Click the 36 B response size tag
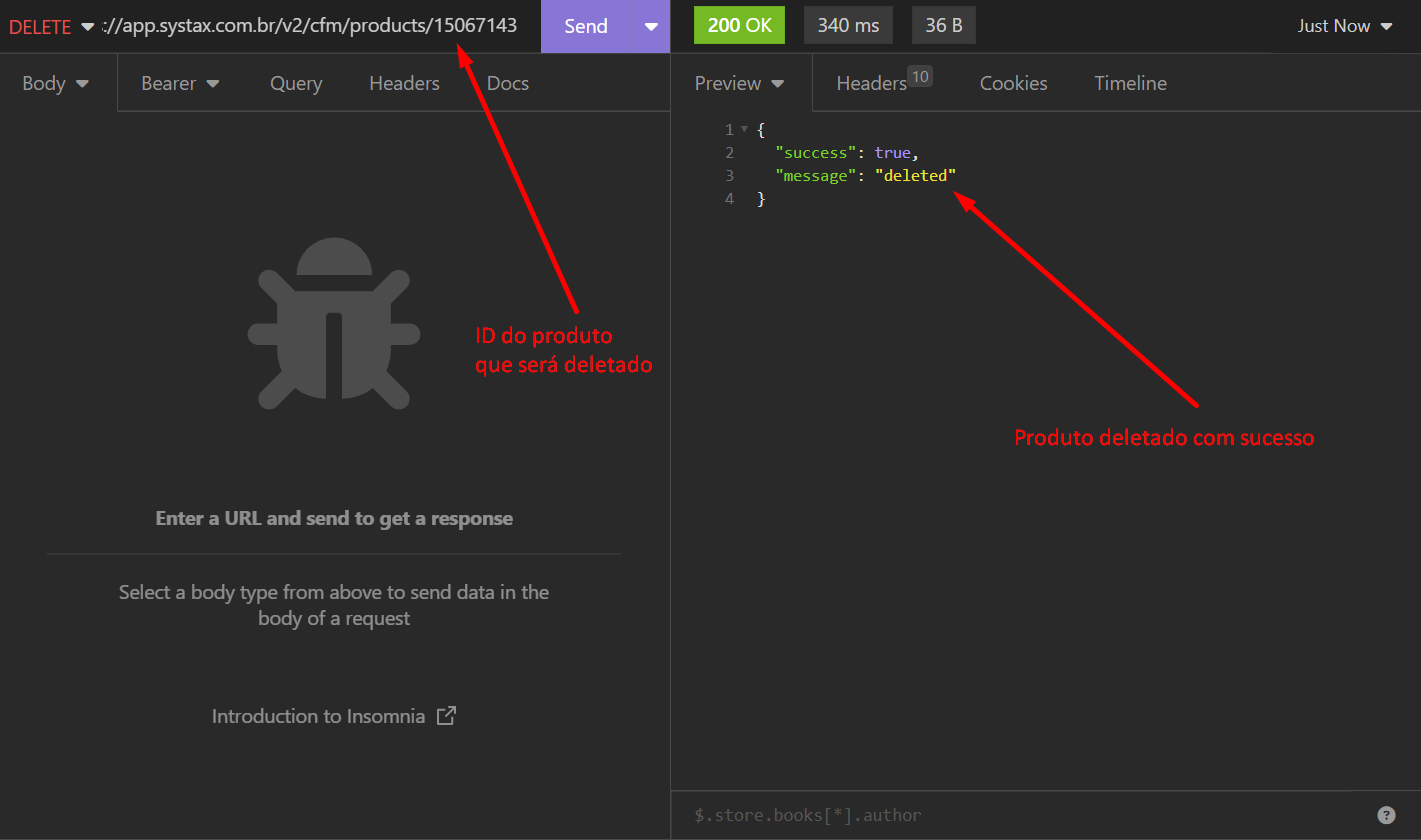This screenshot has height=840, width=1421. (x=943, y=26)
